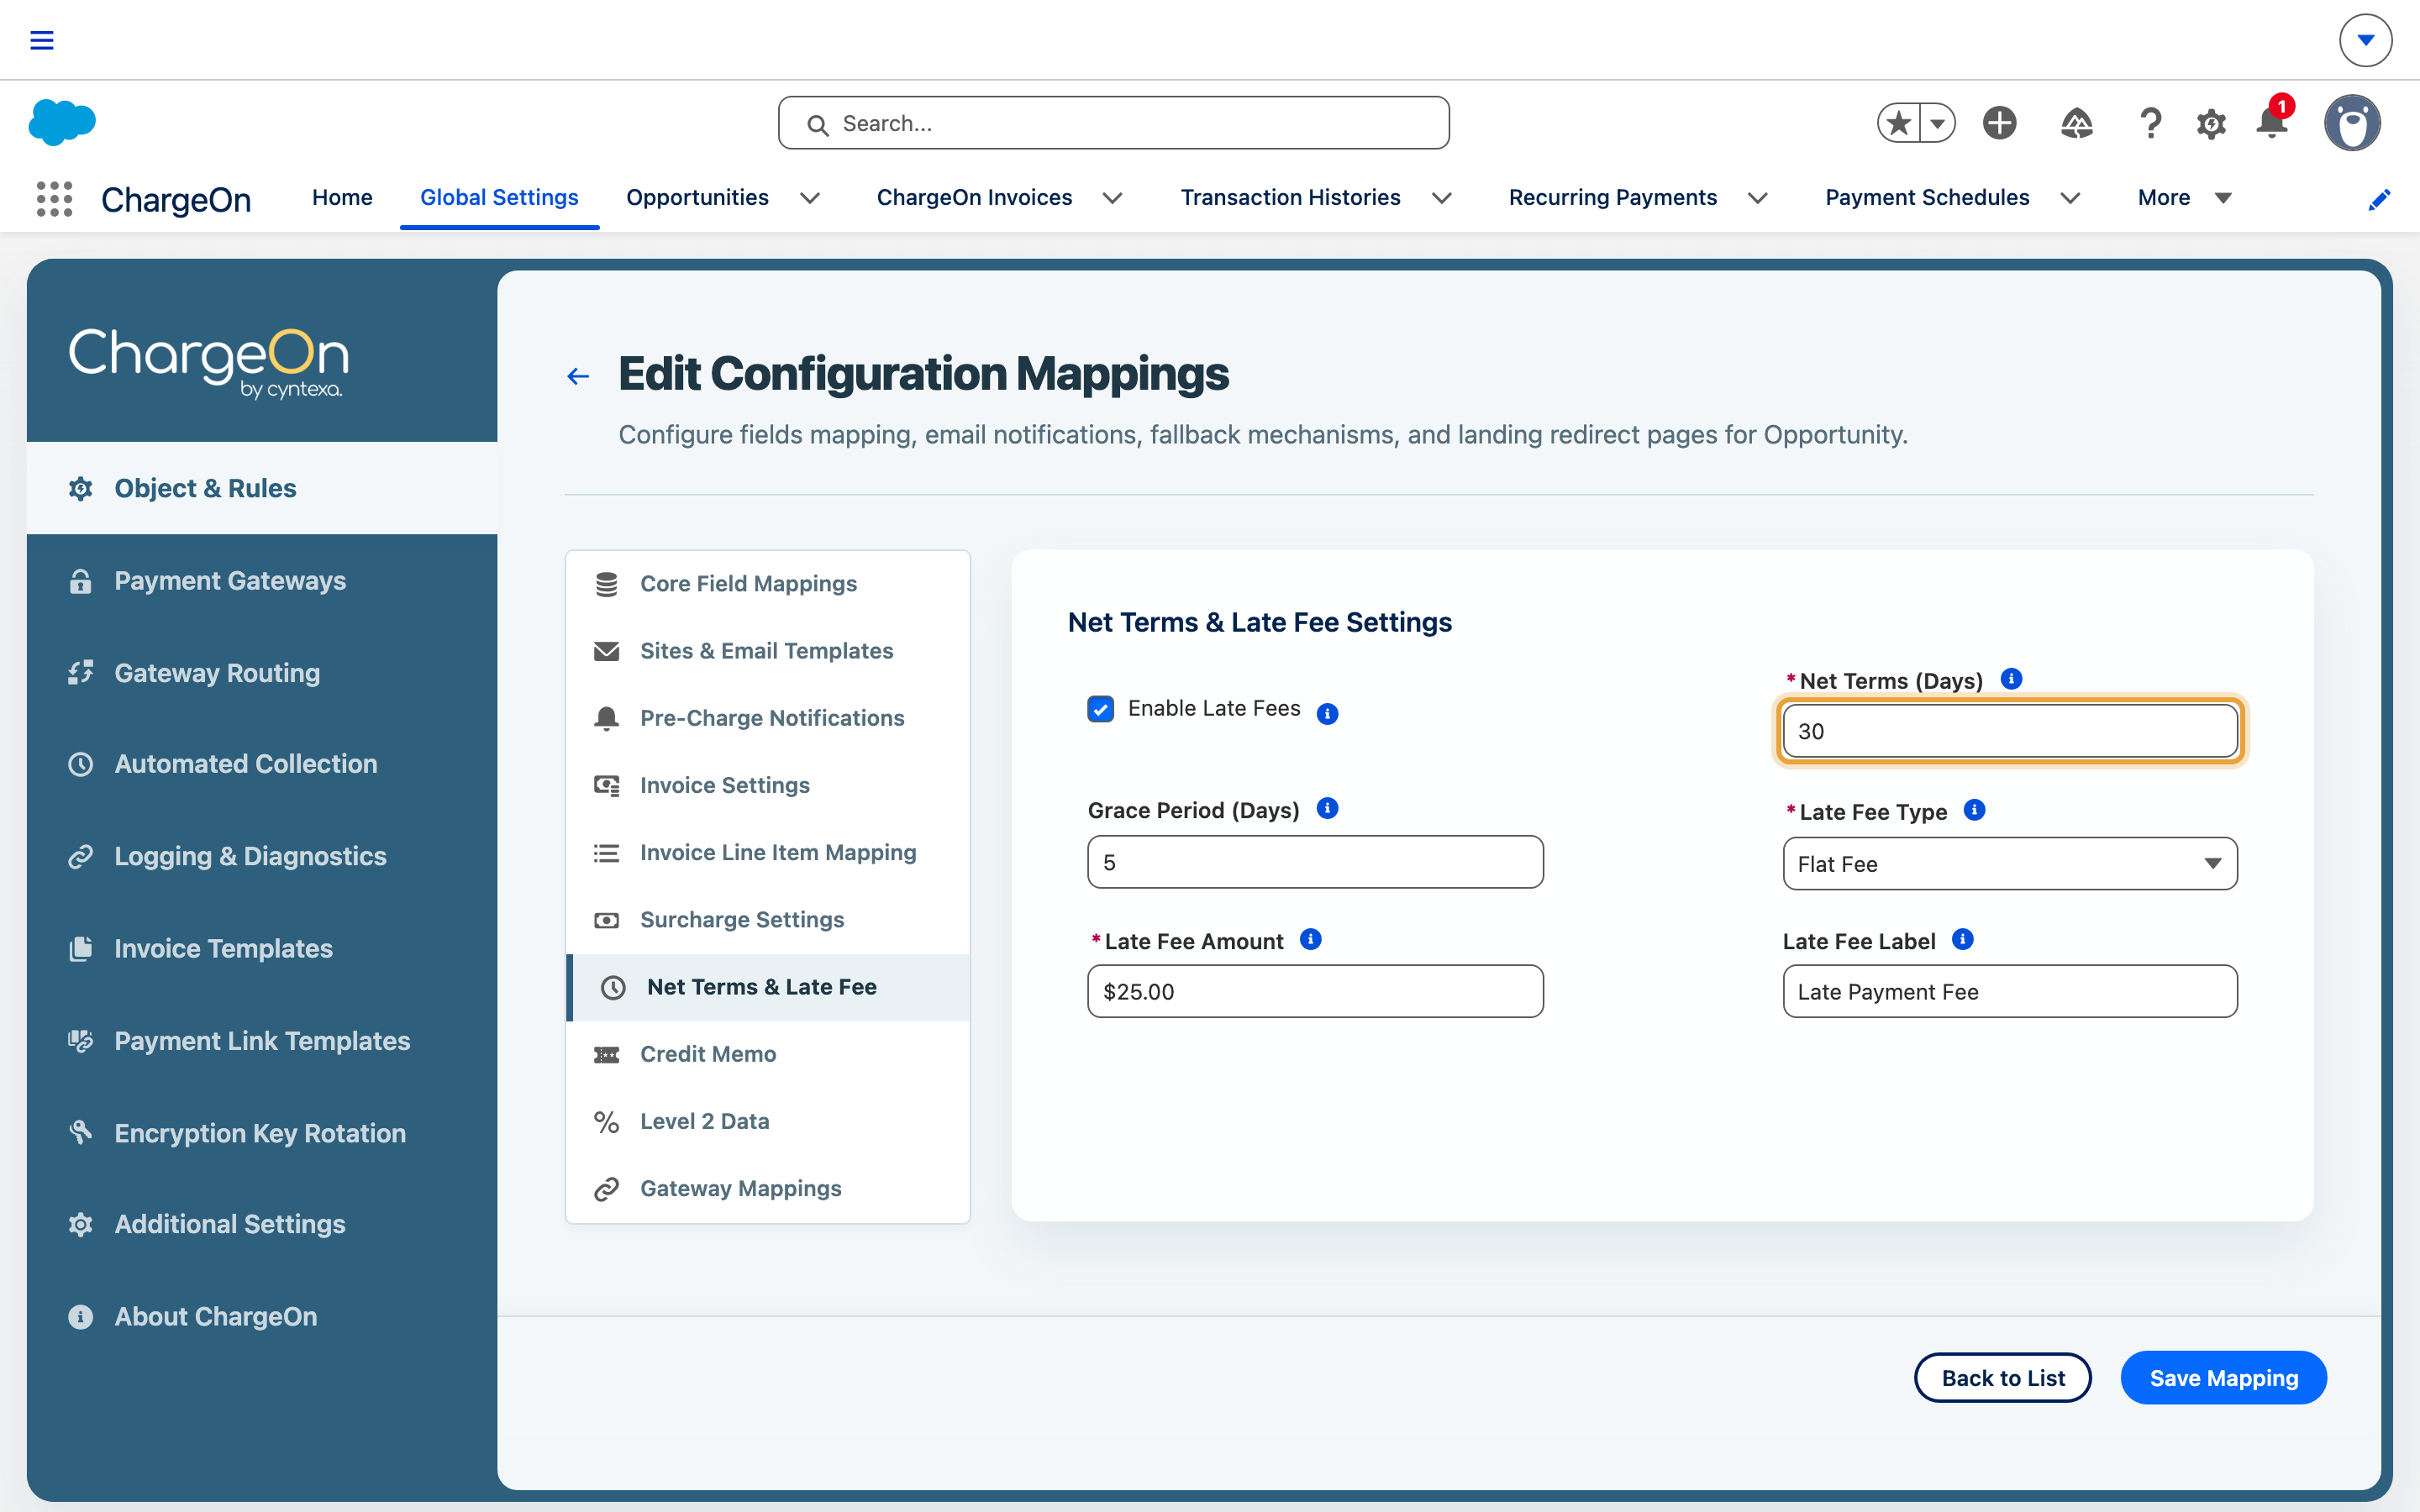
Task: Select Invoice Line Item Mapping section
Action: click(x=768, y=852)
